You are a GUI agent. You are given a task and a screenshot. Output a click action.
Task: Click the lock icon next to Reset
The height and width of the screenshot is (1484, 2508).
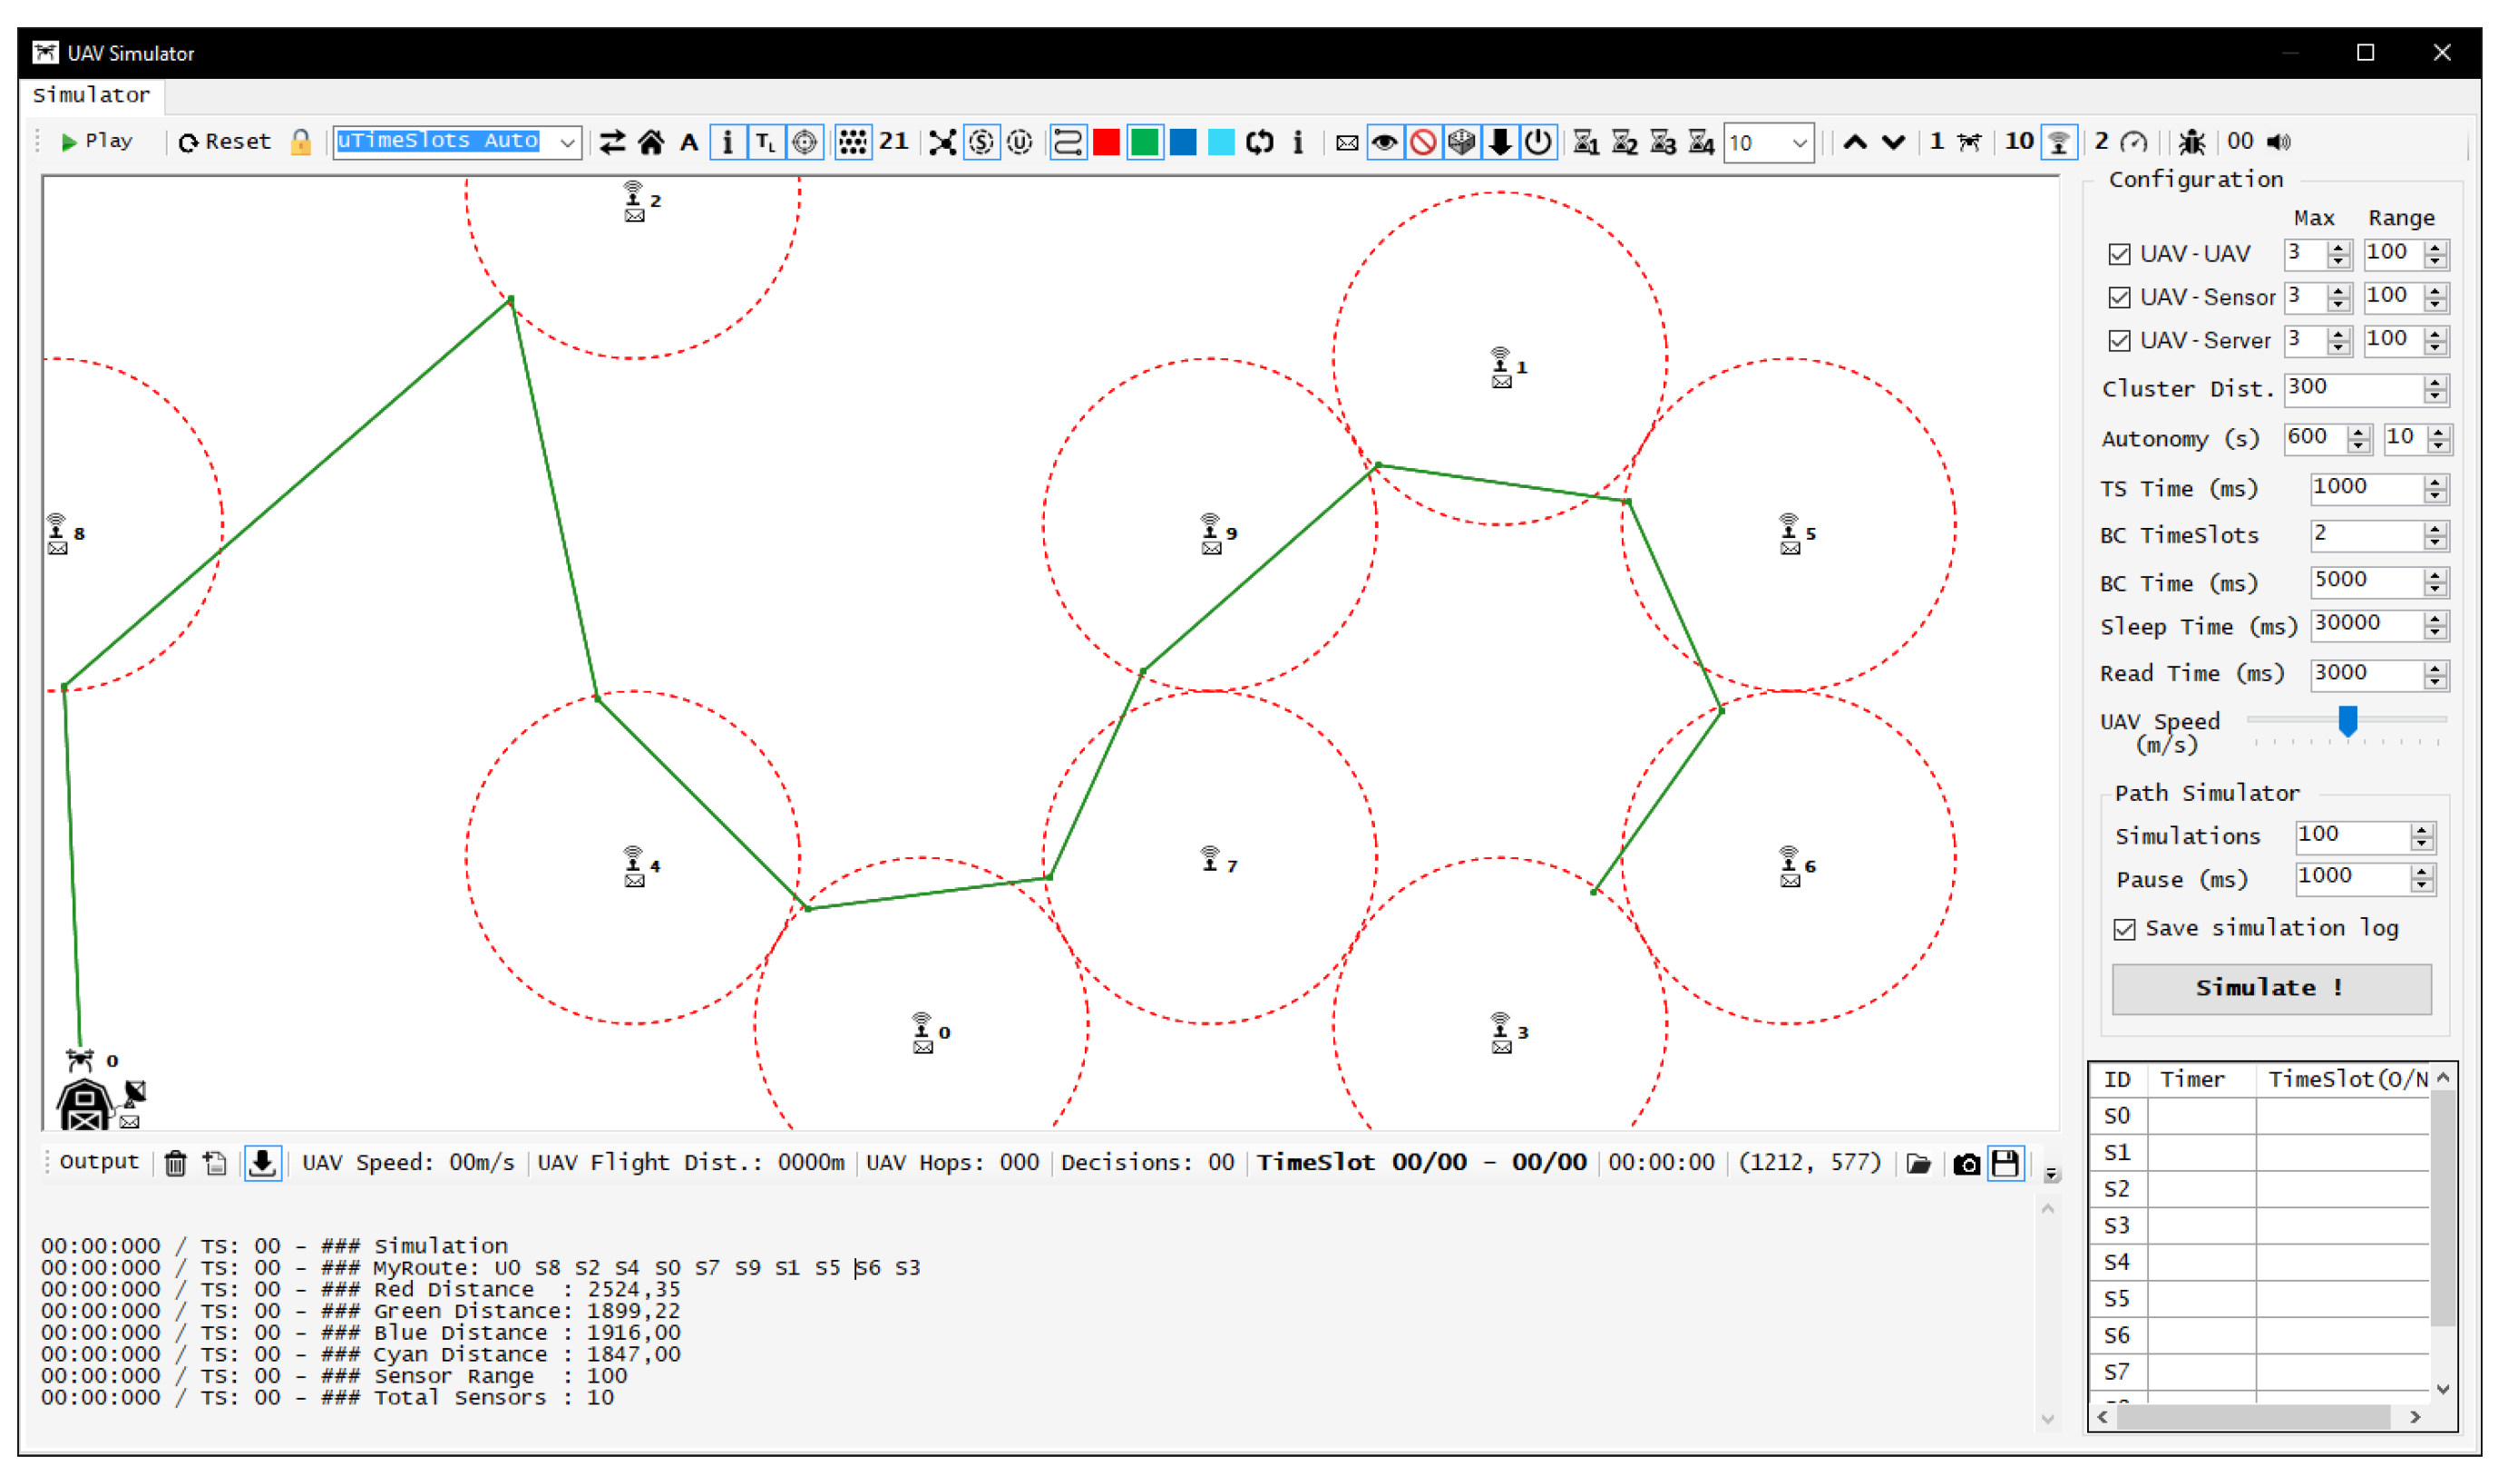pyautogui.click(x=300, y=142)
